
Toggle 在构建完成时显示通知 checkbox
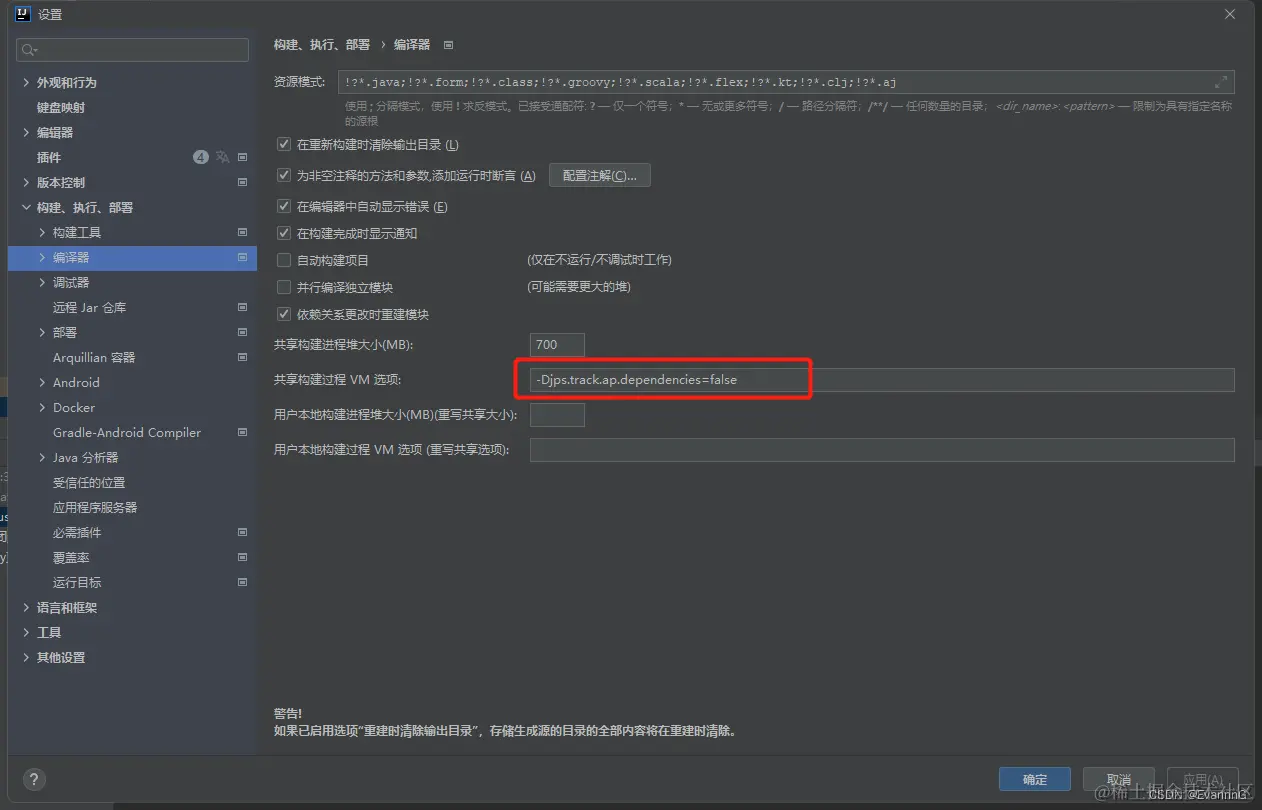pyautogui.click(x=284, y=234)
